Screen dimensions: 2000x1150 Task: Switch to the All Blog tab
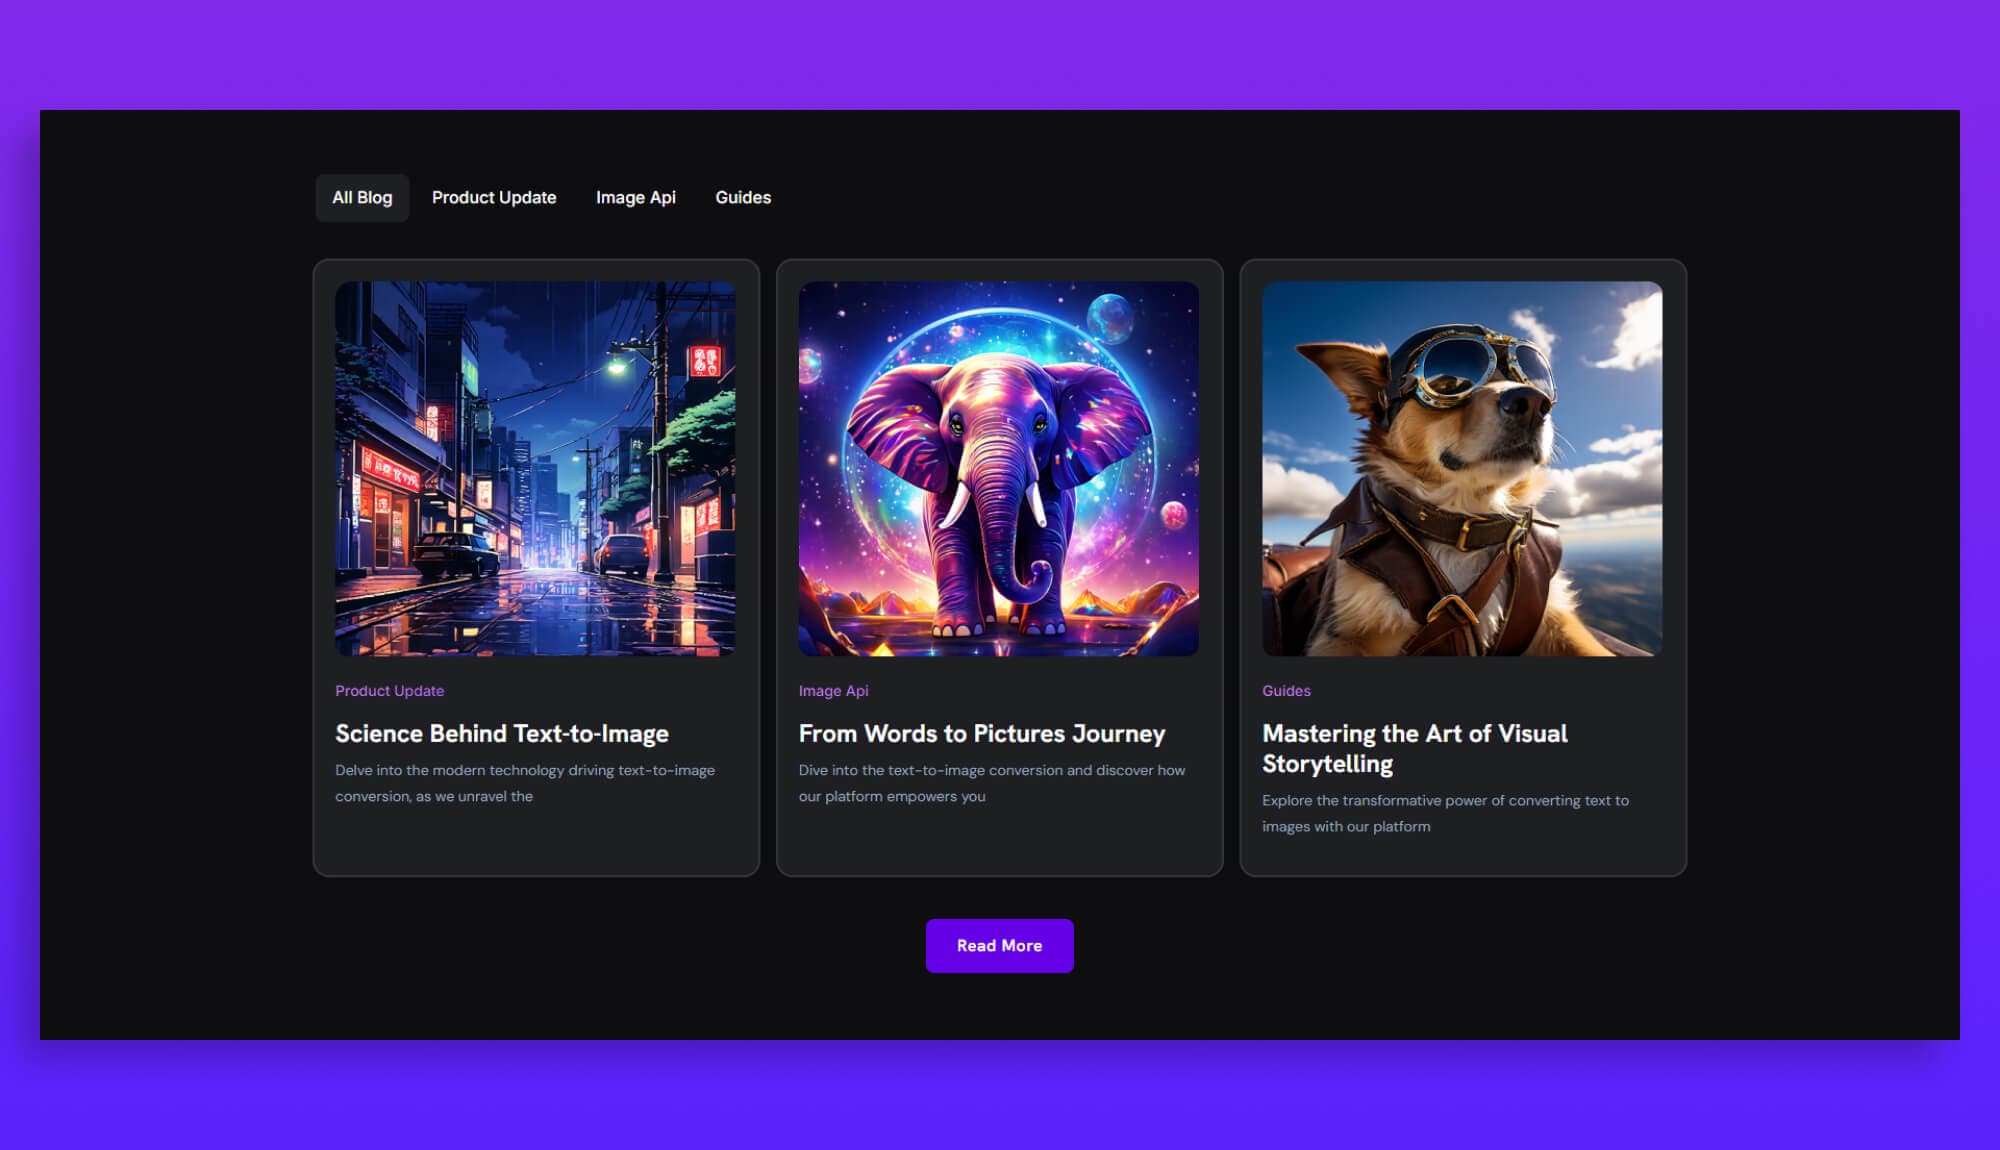coord(362,197)
